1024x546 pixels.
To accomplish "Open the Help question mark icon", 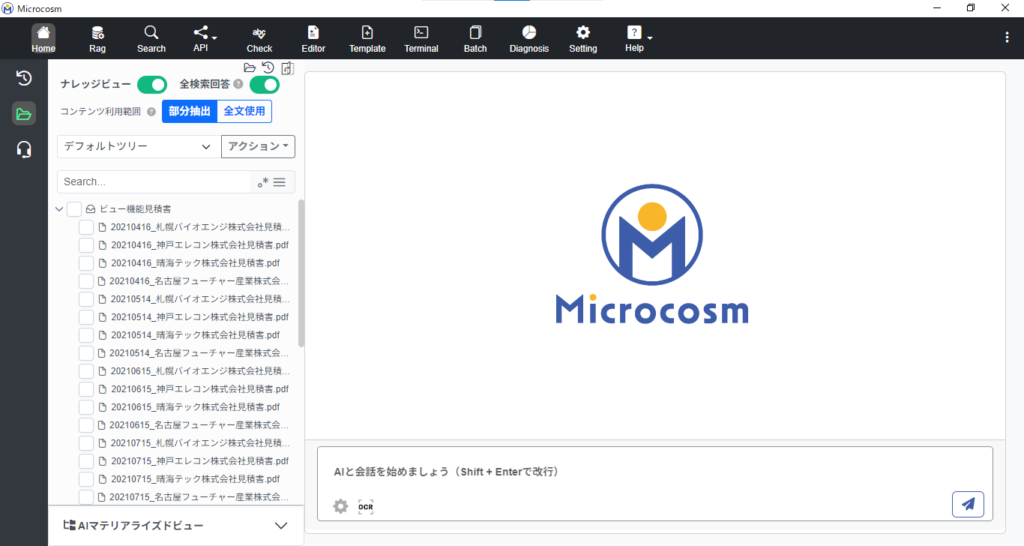I will tap(633, 39).
